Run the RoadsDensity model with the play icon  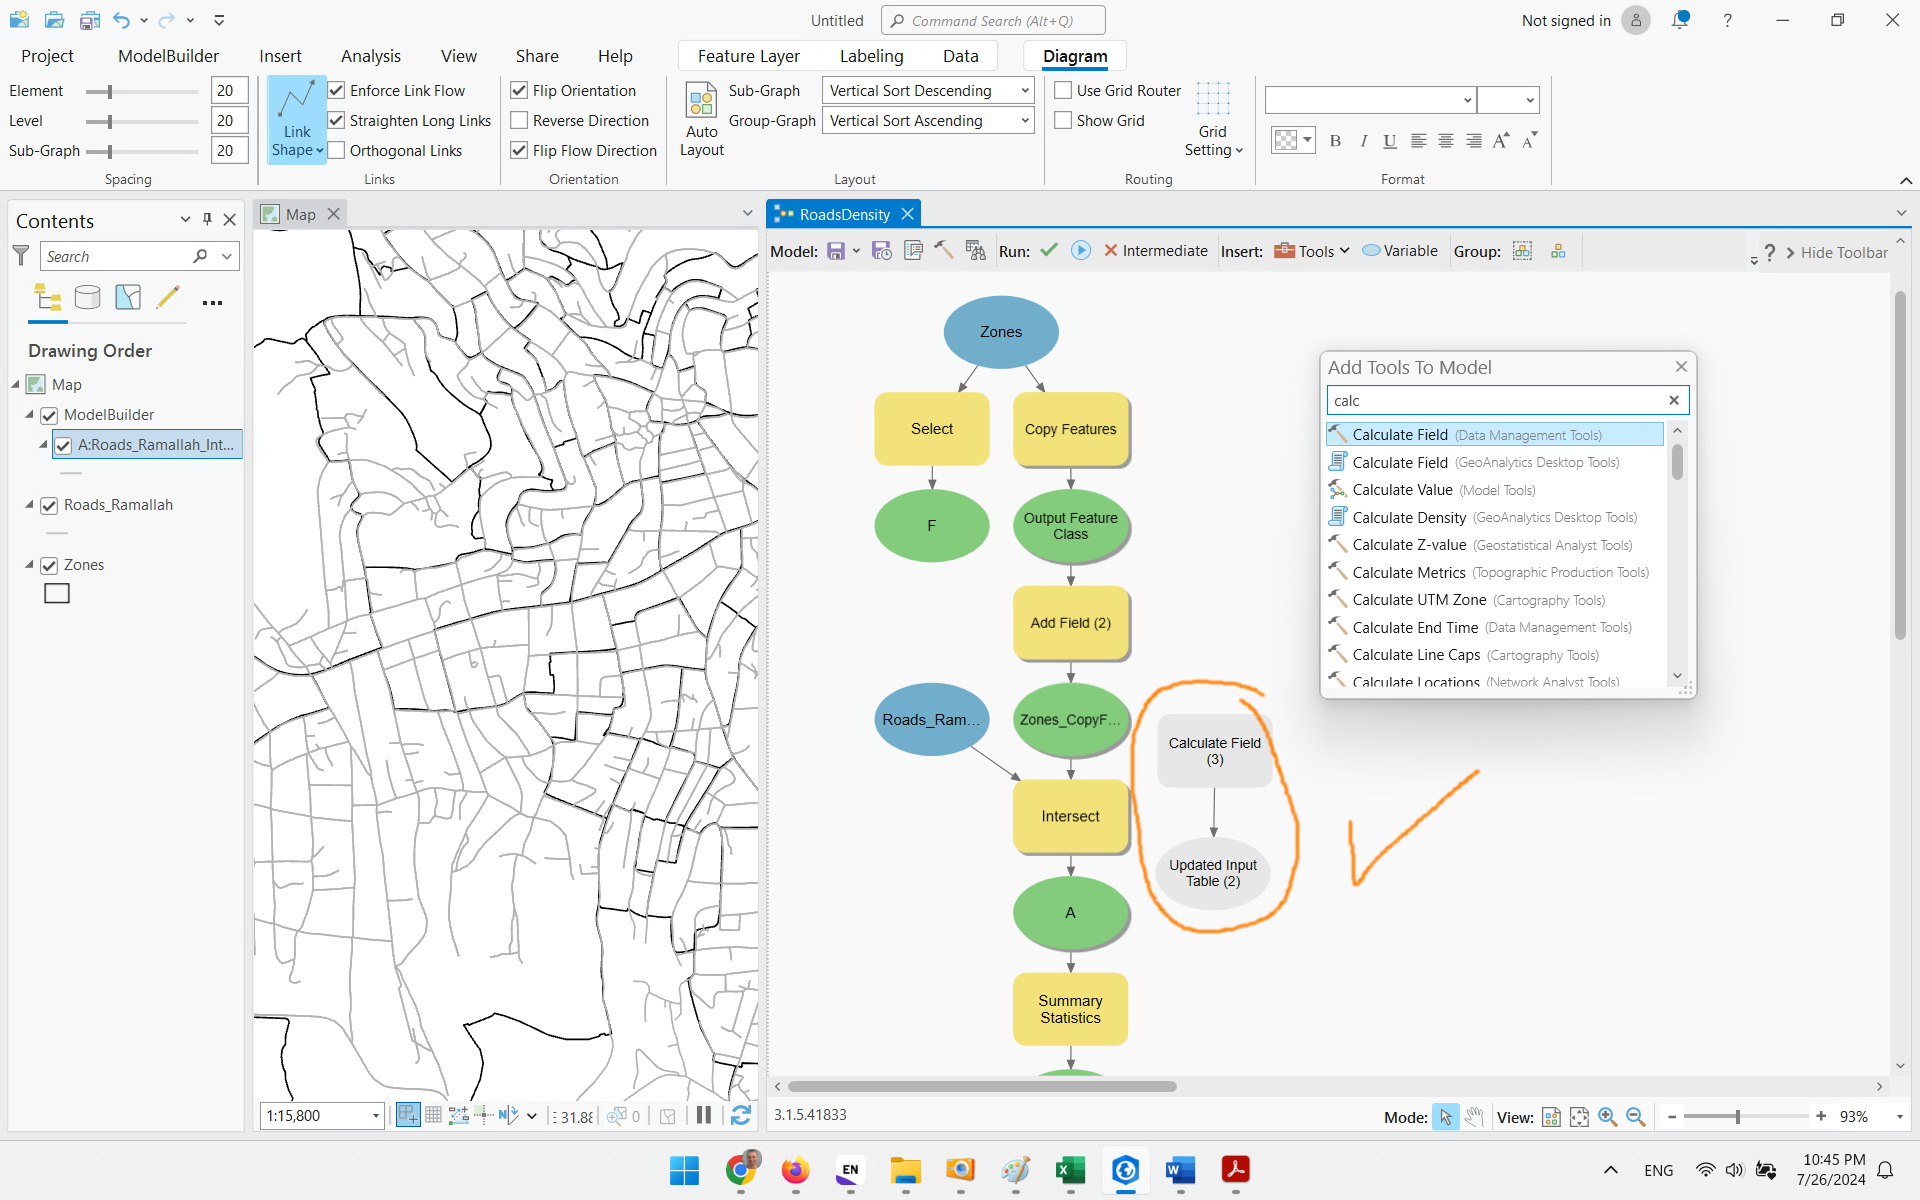(x=1080, y=251)
